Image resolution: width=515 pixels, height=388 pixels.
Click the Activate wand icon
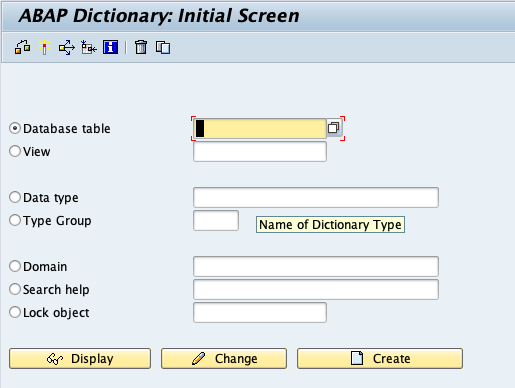pyautogui.click(x=44, y=47)
